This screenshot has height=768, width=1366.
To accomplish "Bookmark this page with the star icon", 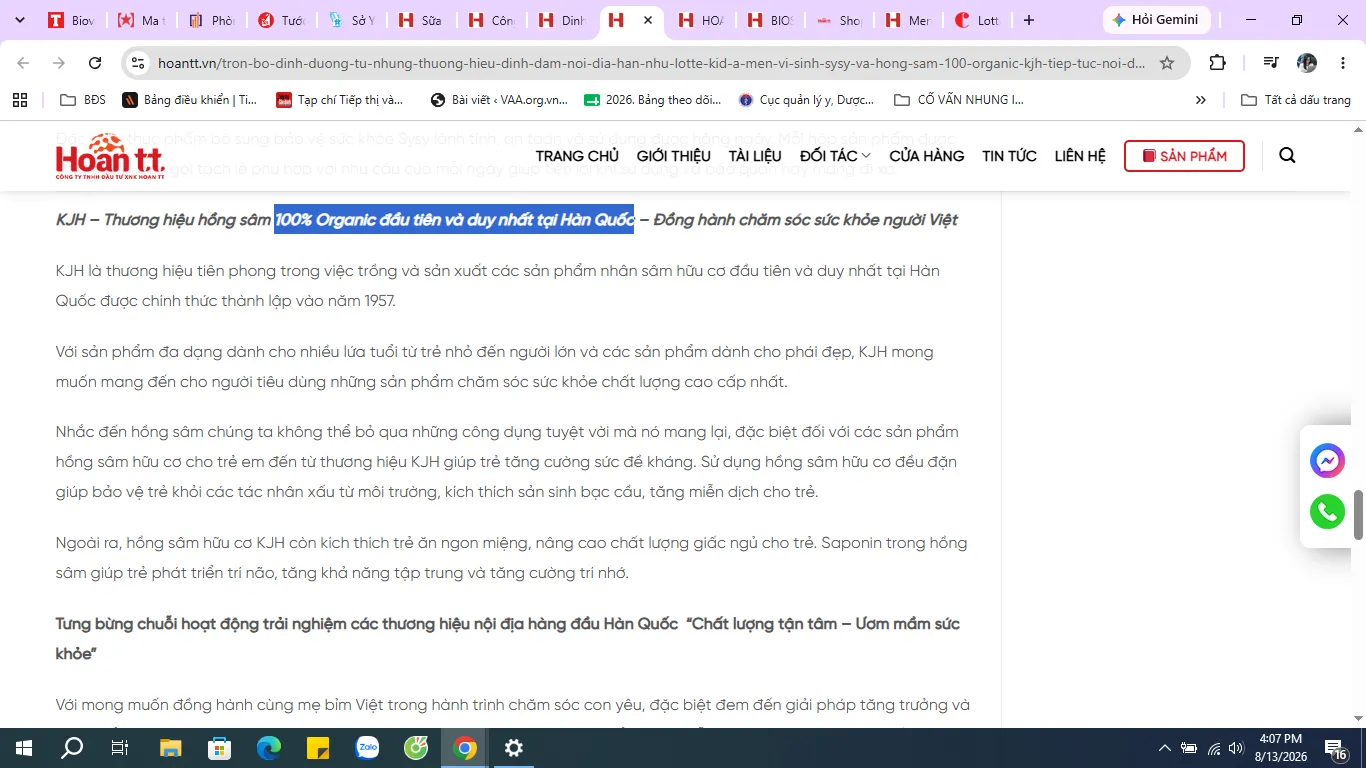I will pyautogui.click(x=1167, y=63).
